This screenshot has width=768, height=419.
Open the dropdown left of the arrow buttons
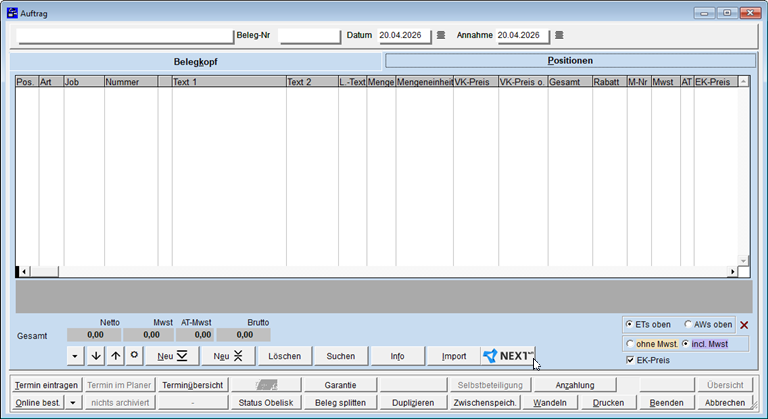click(x=75, y=356)
